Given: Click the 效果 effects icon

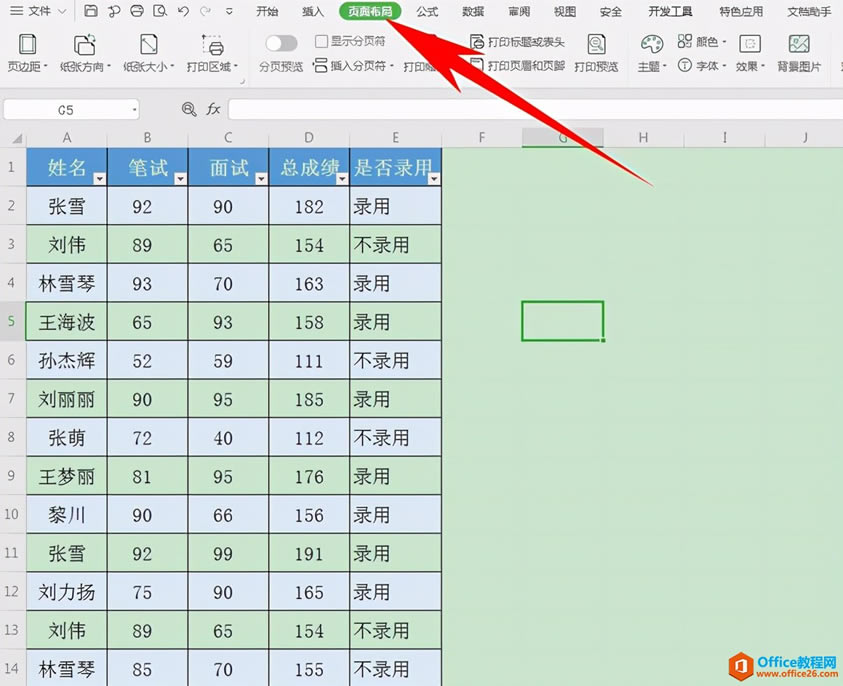Looking at the screenshot, I should tap(749, 44).
